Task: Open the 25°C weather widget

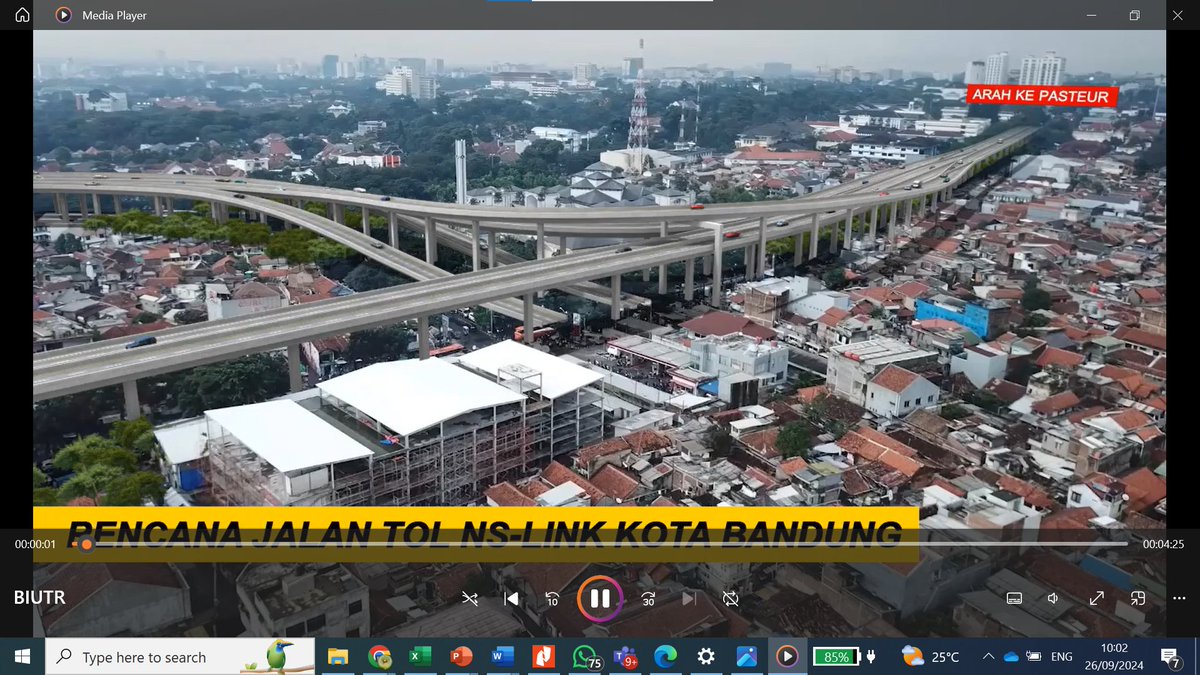Action: pyautogui.click(x=930, y=657)
